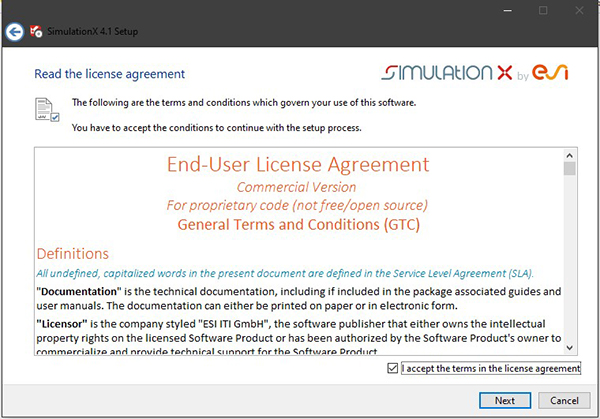The height and width of the screenshot is (419, 600).
Task: Close the setup window
Action: click(x=579, y=11)
